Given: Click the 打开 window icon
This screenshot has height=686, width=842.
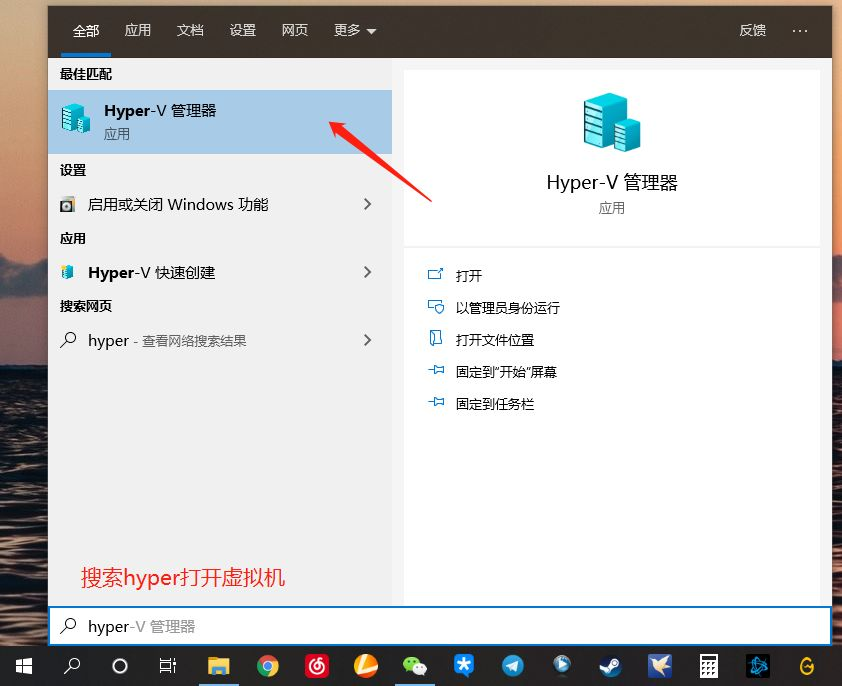Looking at the screenshot, I should tap(435, 275).
